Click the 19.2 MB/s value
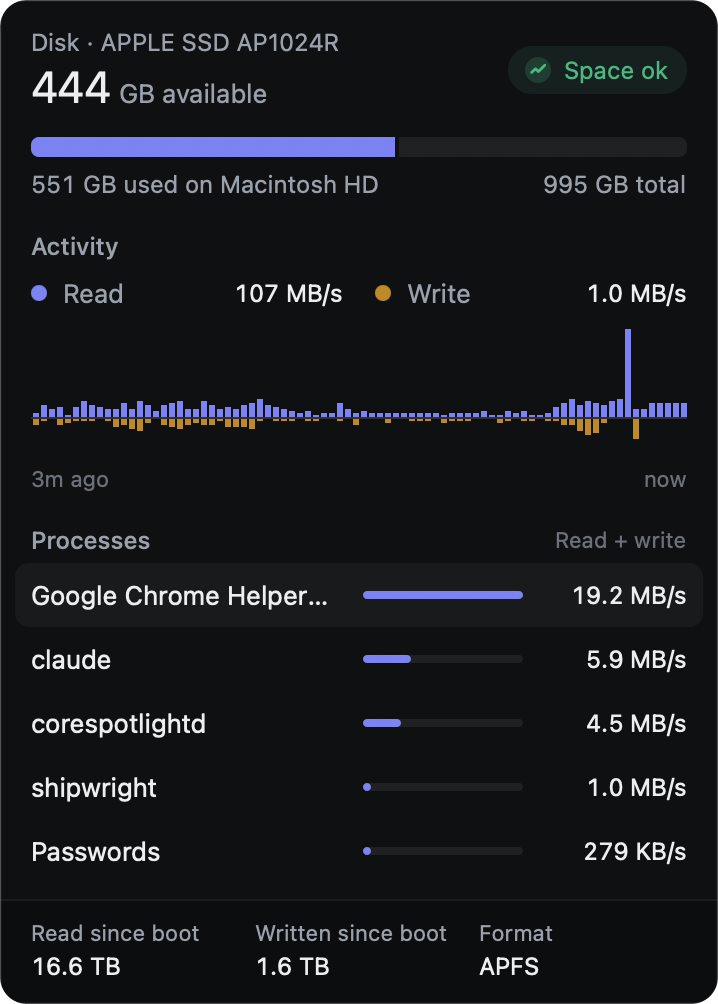This screenshot has height=1004, width=718. 629,595
